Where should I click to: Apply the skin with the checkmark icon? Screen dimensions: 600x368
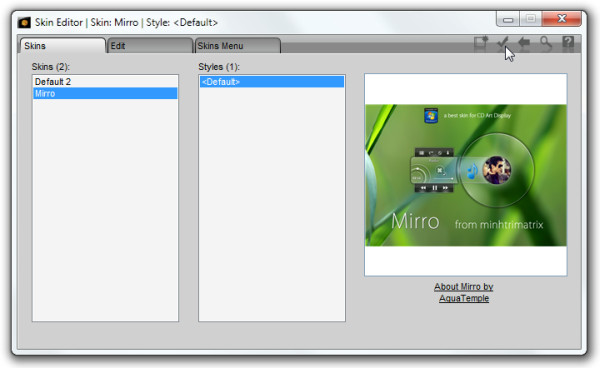tap(503, 43)
